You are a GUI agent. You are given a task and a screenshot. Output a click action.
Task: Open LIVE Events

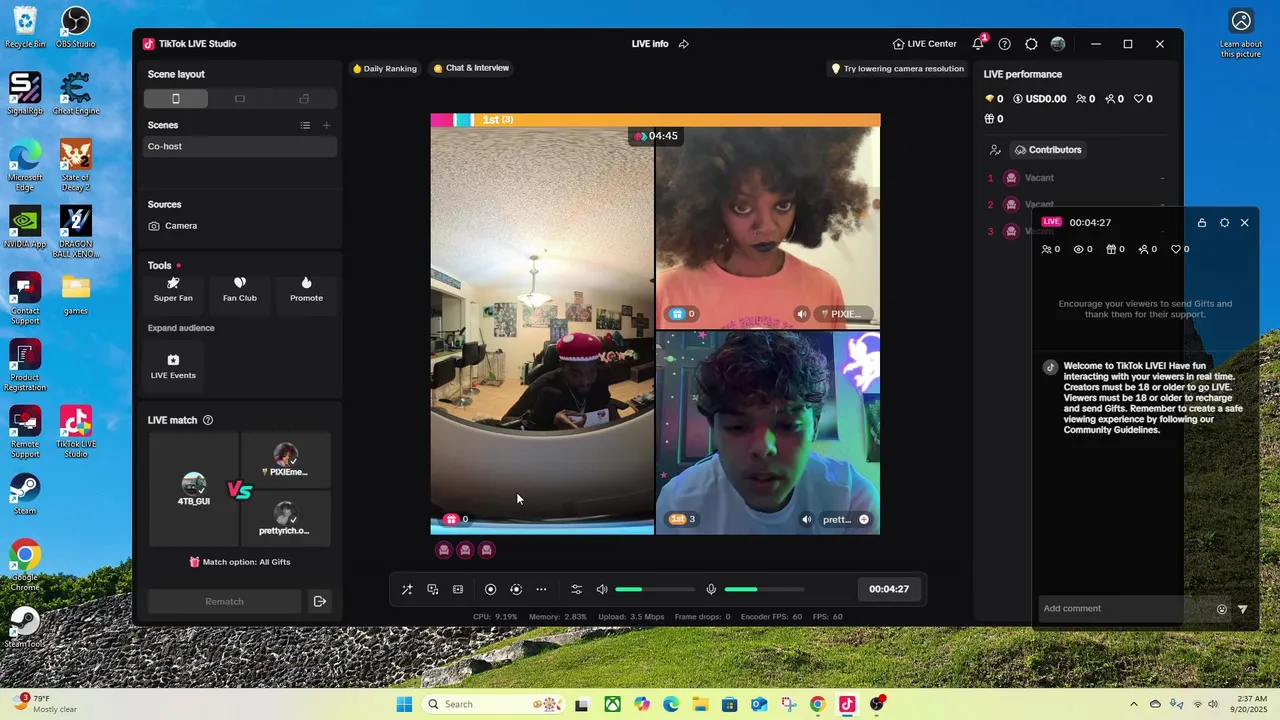(x=173, y=366)
